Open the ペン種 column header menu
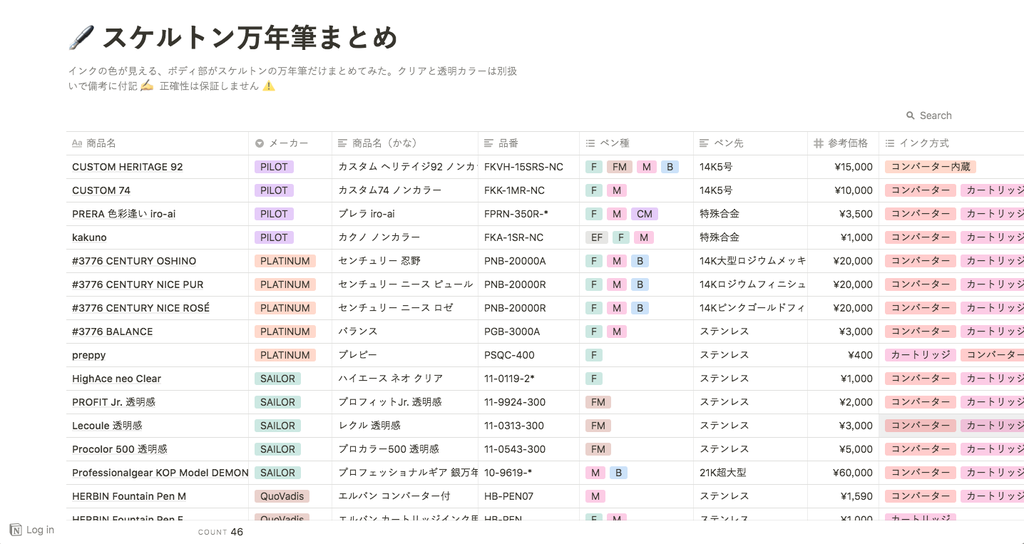The height and width of the screenshot is (544, 1024). (637, 143)
